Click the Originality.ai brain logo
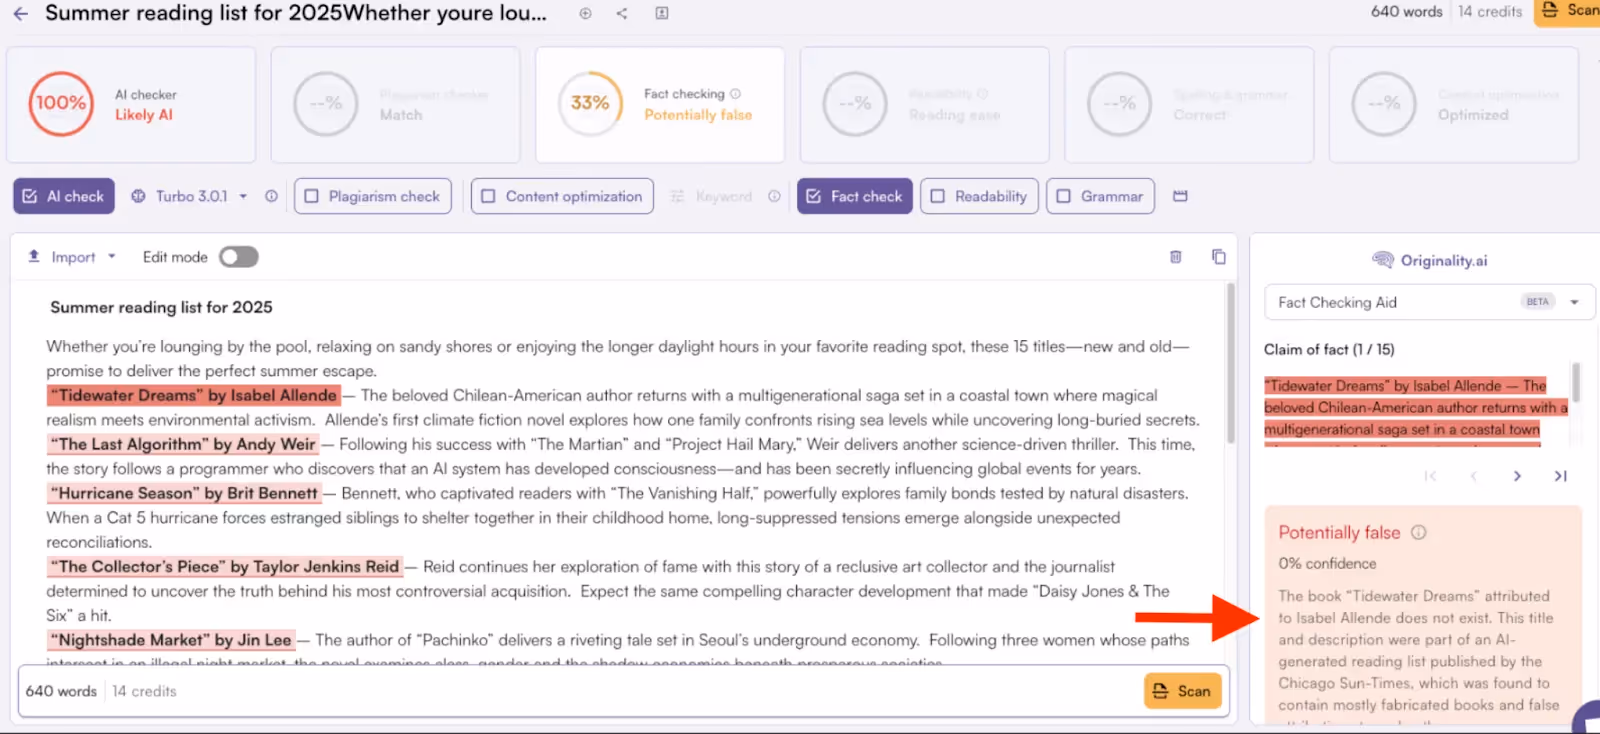Screen dimensions: 1600x734 [1383, 260]
